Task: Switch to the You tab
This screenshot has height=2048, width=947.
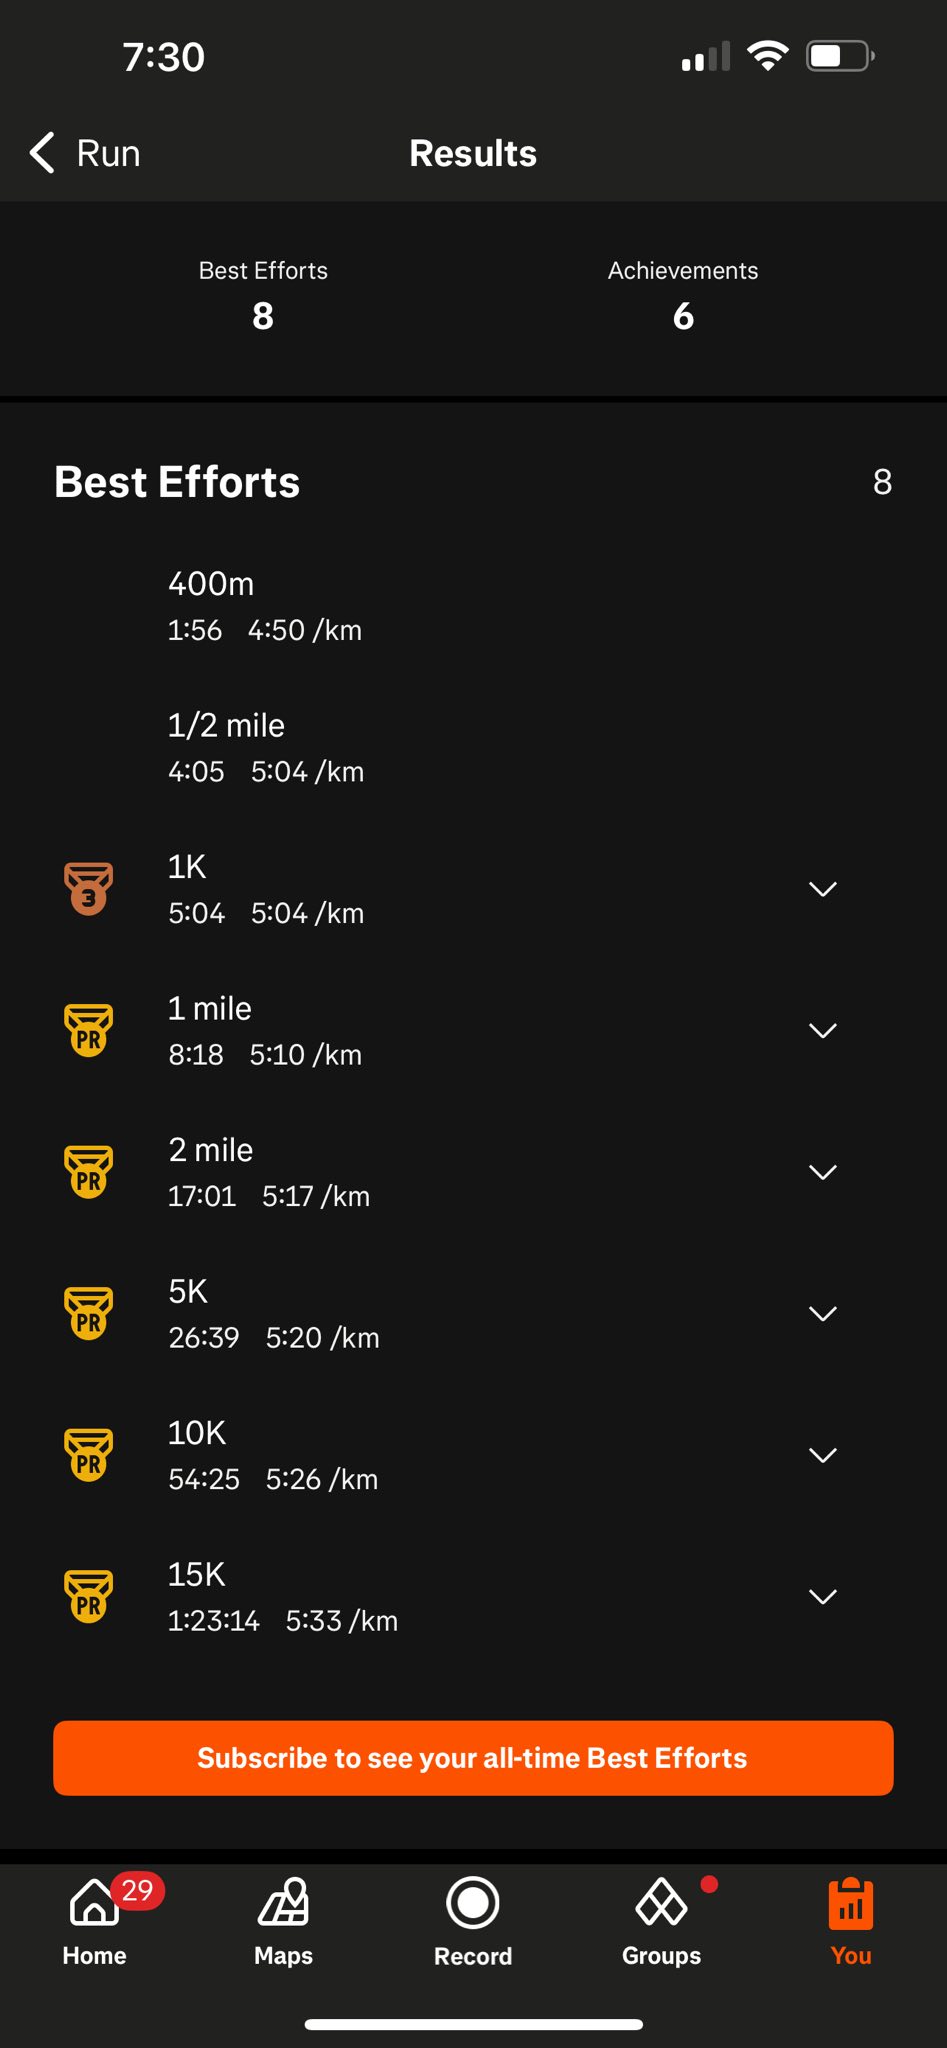Action: (x=851, y=1921)
